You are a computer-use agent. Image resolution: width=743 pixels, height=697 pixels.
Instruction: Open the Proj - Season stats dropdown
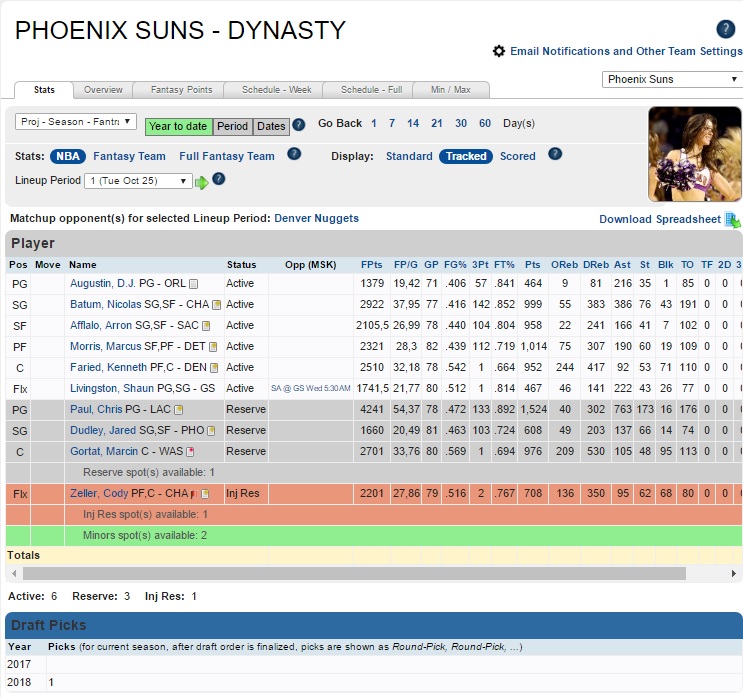point(76,122)
